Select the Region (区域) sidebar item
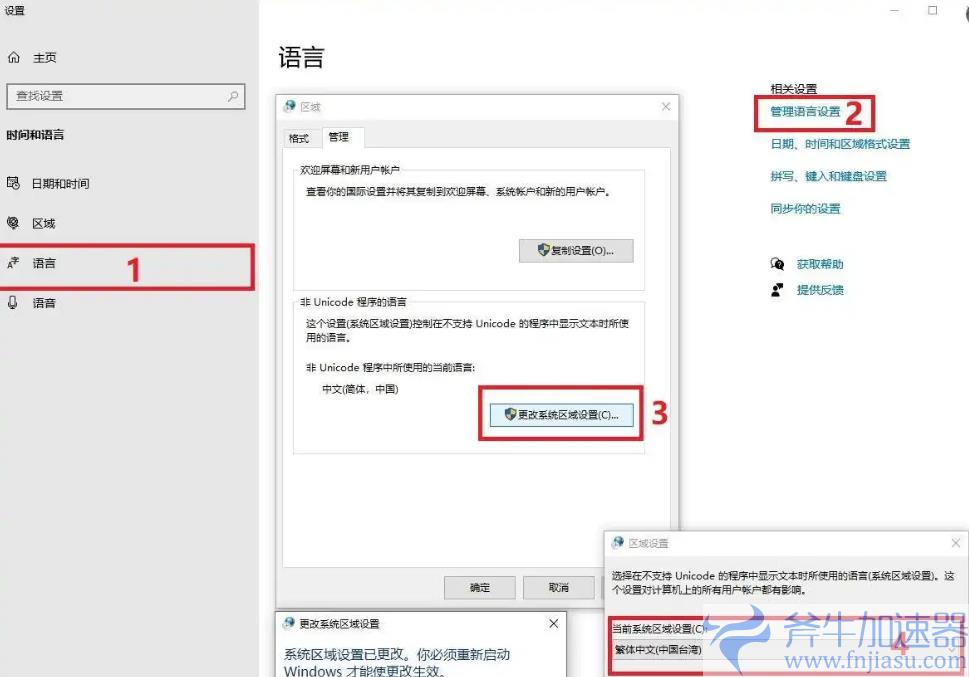969x677 pixels. pos(43,223)
